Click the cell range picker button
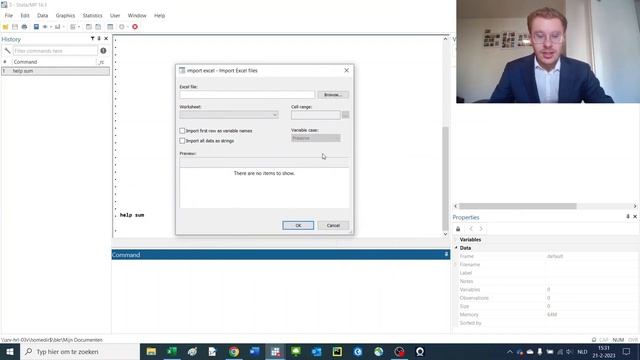Image resolution: width=640 pixels, height=360 pixels. click(x=345, y=115)
